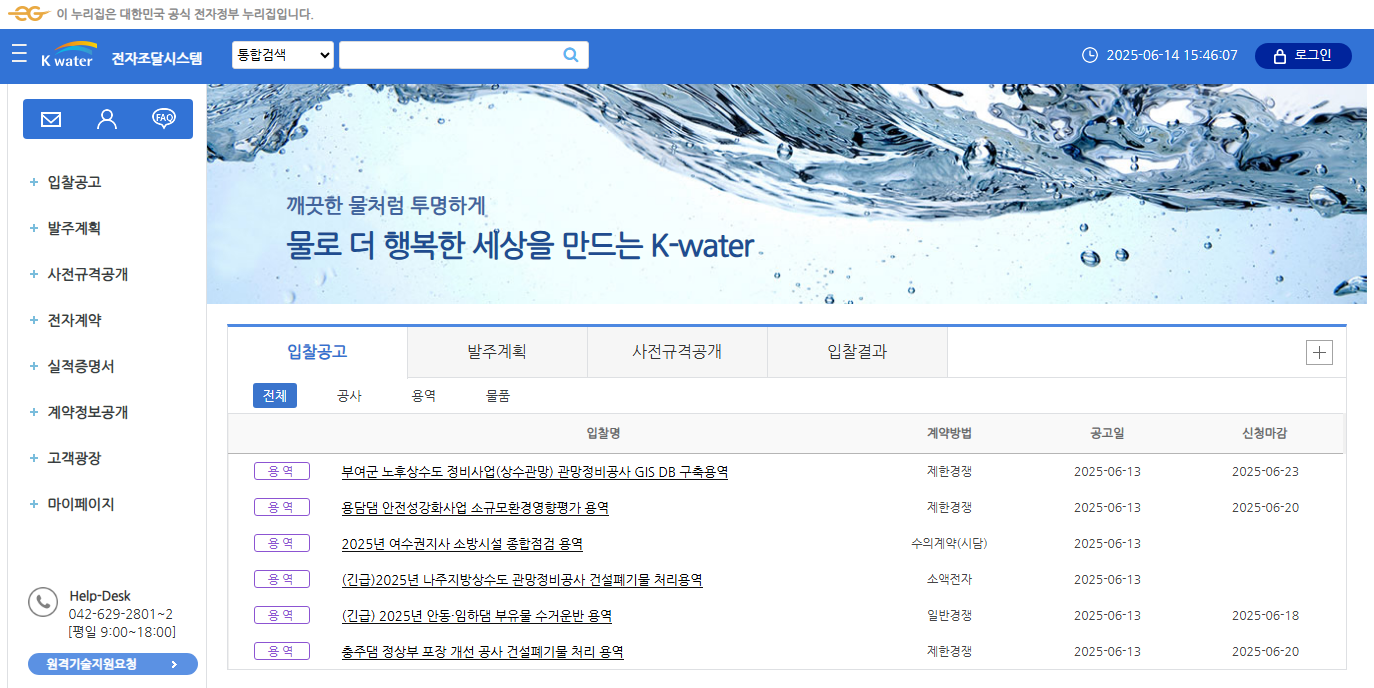
Task: Click the 공고일 column header
Action: click(x=1107, y=433)
